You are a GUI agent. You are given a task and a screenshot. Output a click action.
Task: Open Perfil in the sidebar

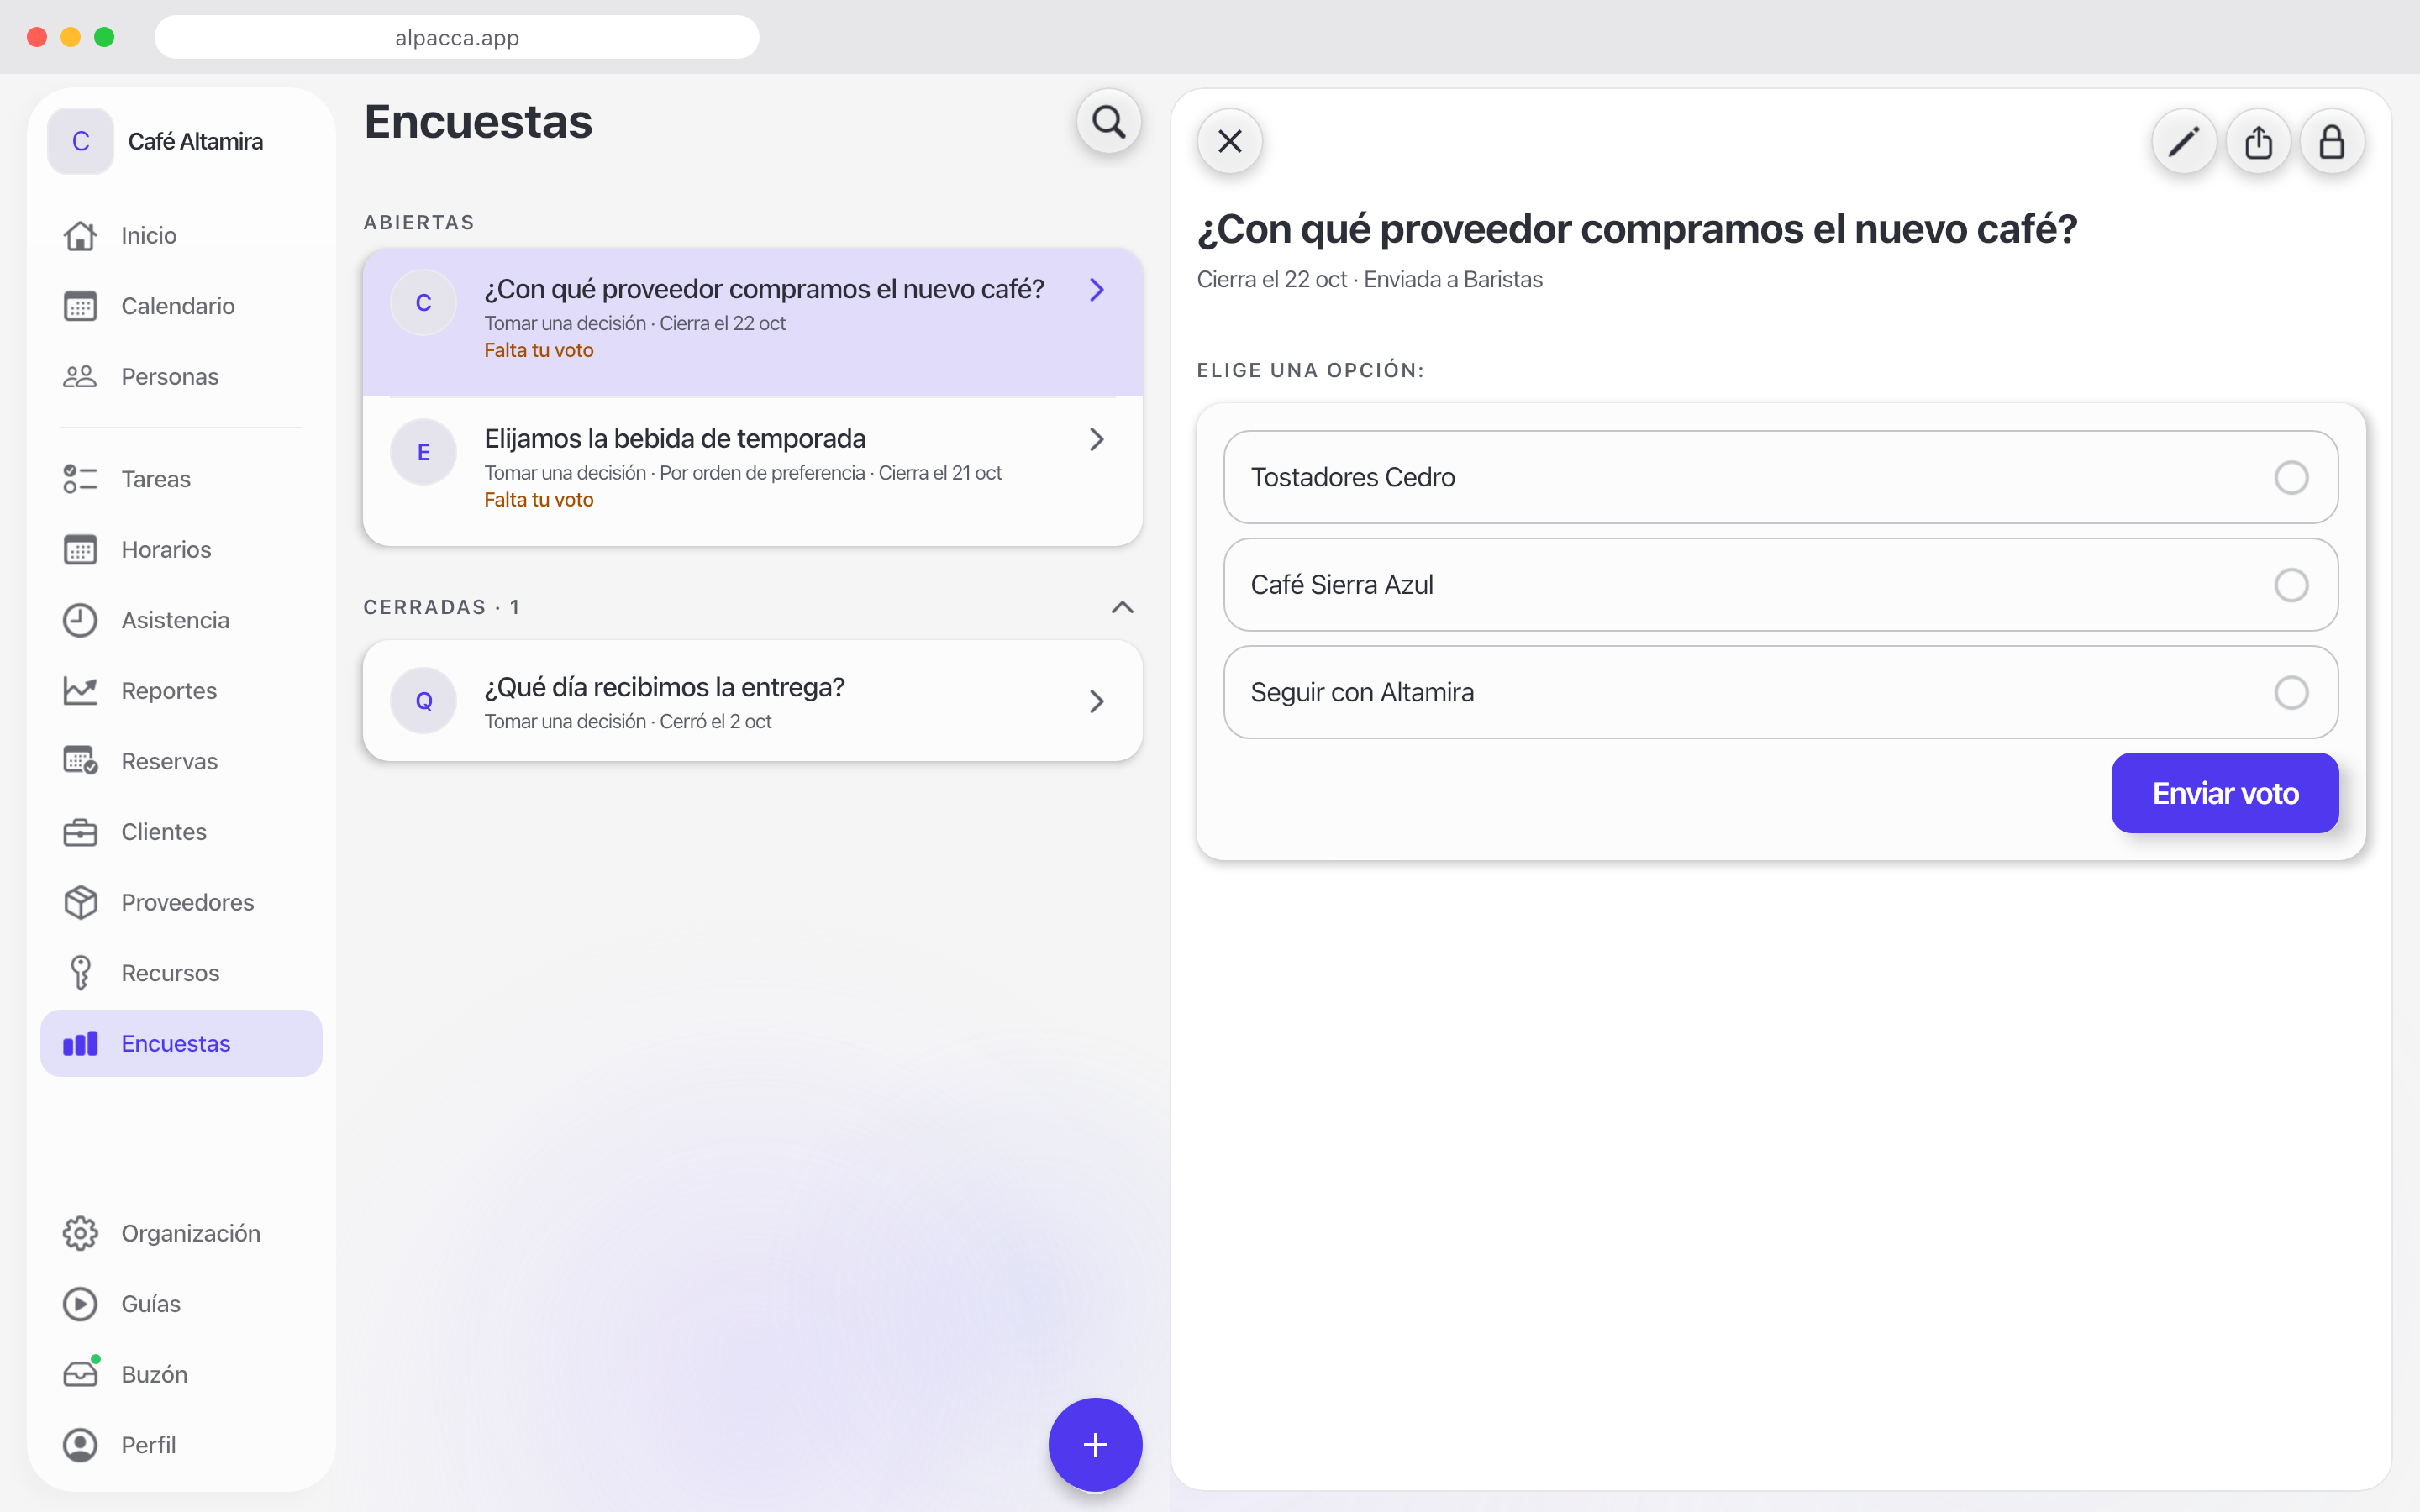(181, 1445)
